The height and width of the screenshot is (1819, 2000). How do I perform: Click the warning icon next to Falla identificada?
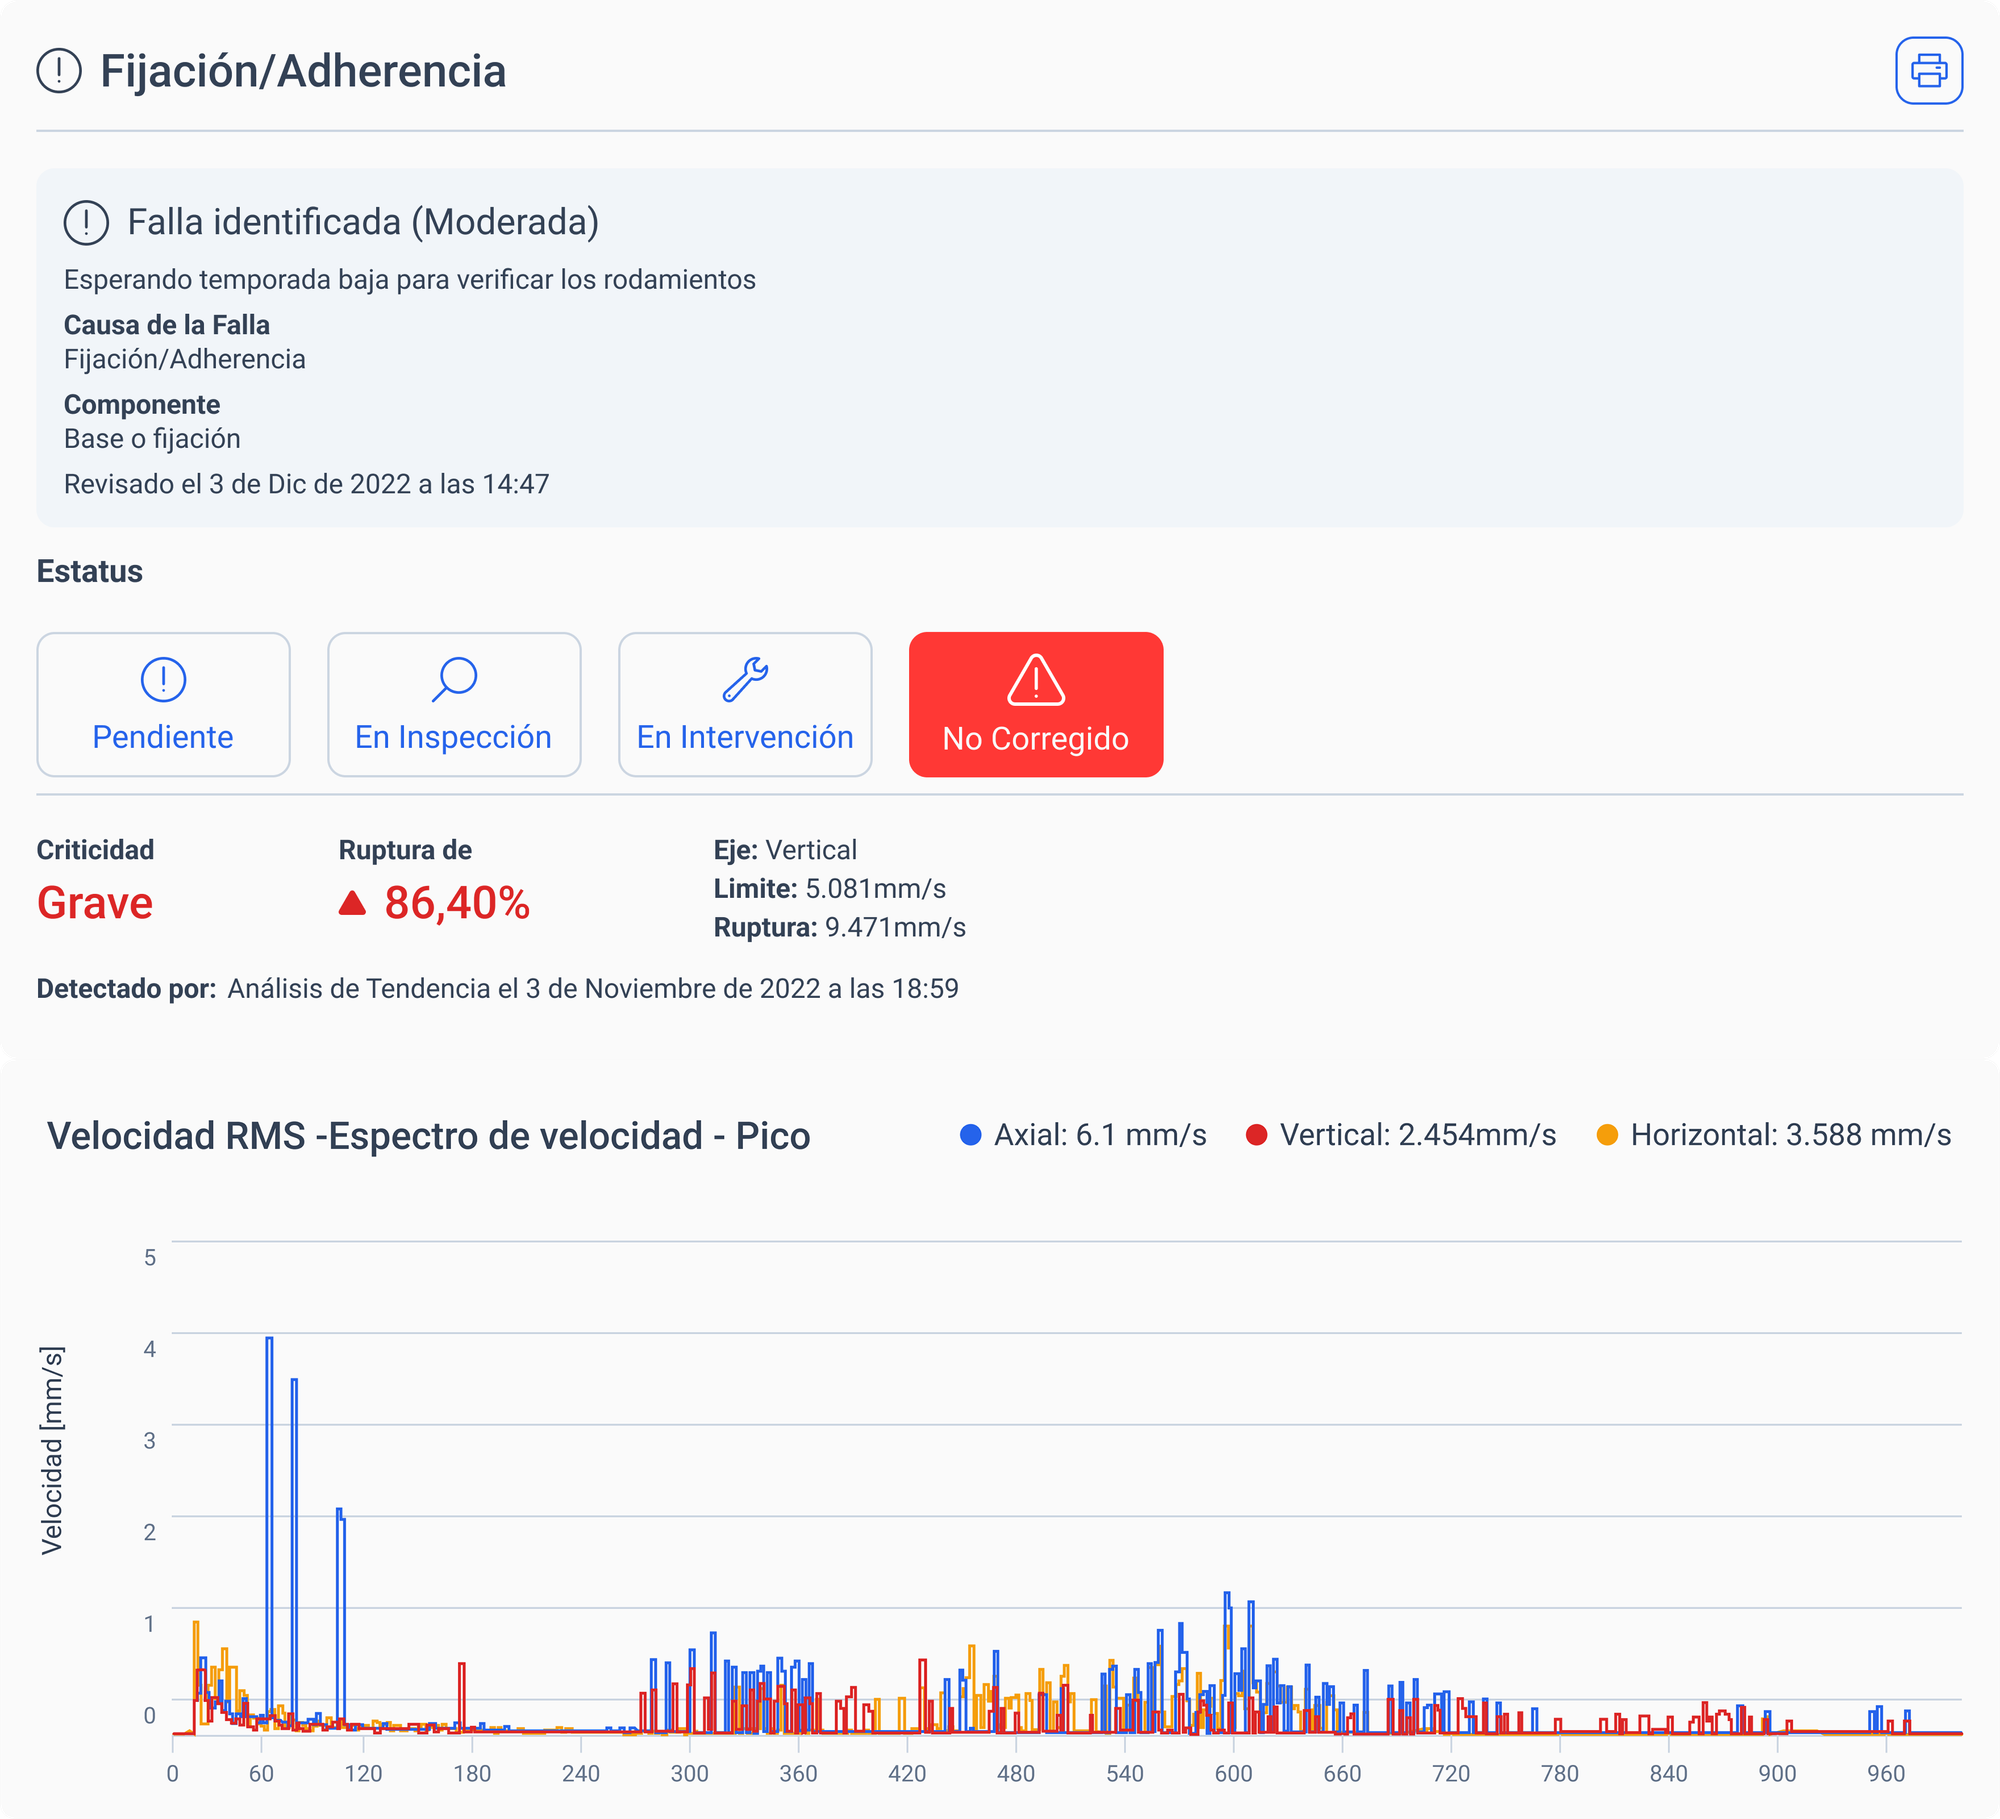coord(86,222)
